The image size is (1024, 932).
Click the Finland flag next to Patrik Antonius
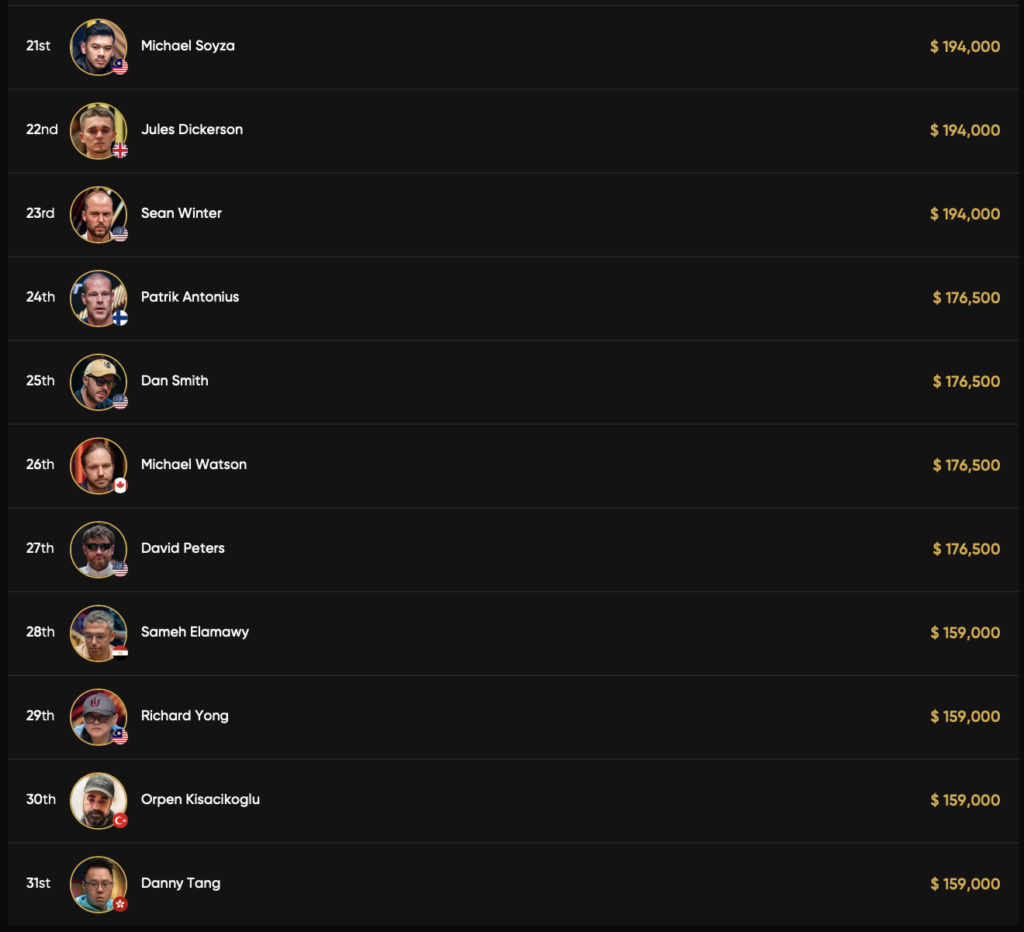(120, 318)
